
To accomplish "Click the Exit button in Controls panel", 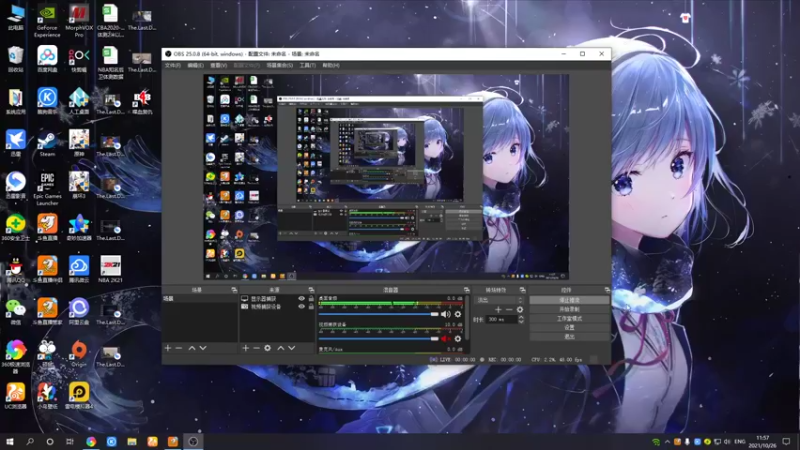I will coord(569,337).
